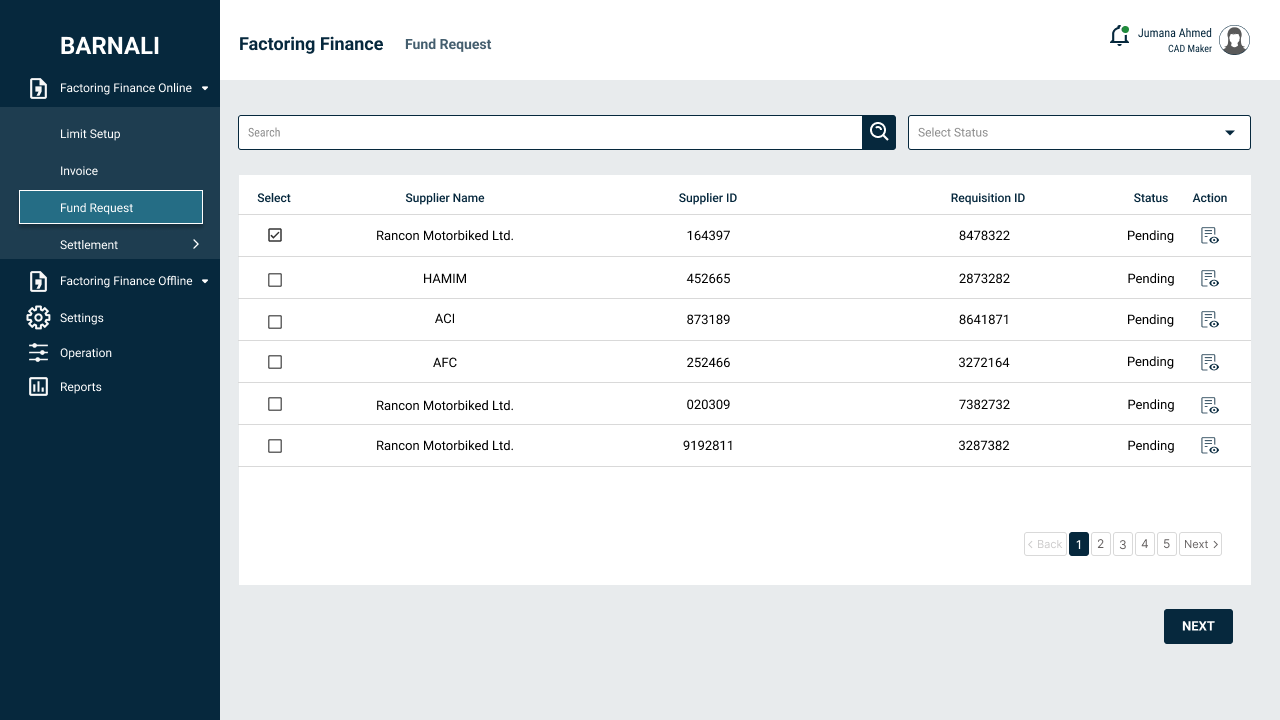
Task: View details for requisition 8478322
Action: pyautogui.click(x=1210, y=236)
